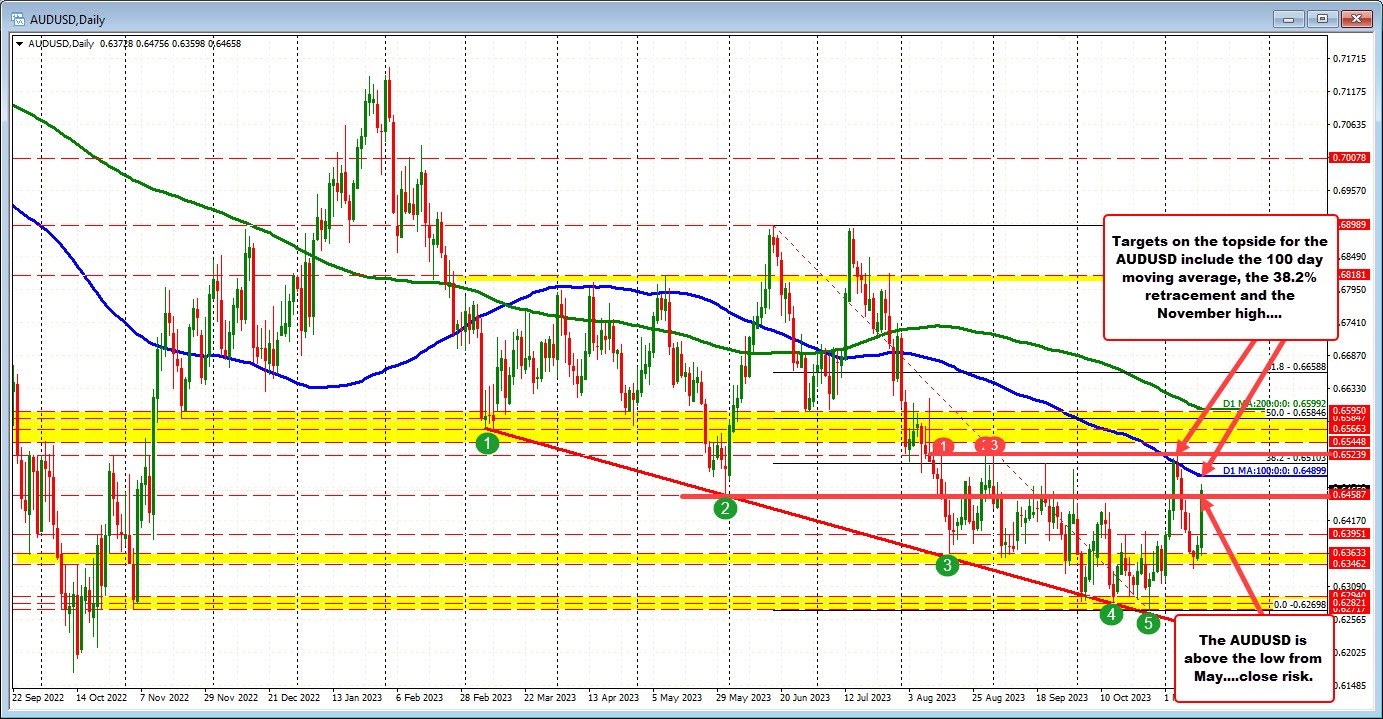Viewport: 1383px width, 719px height.
Task: Click the topside targets annotation text box
Action: pos(1220,277)
